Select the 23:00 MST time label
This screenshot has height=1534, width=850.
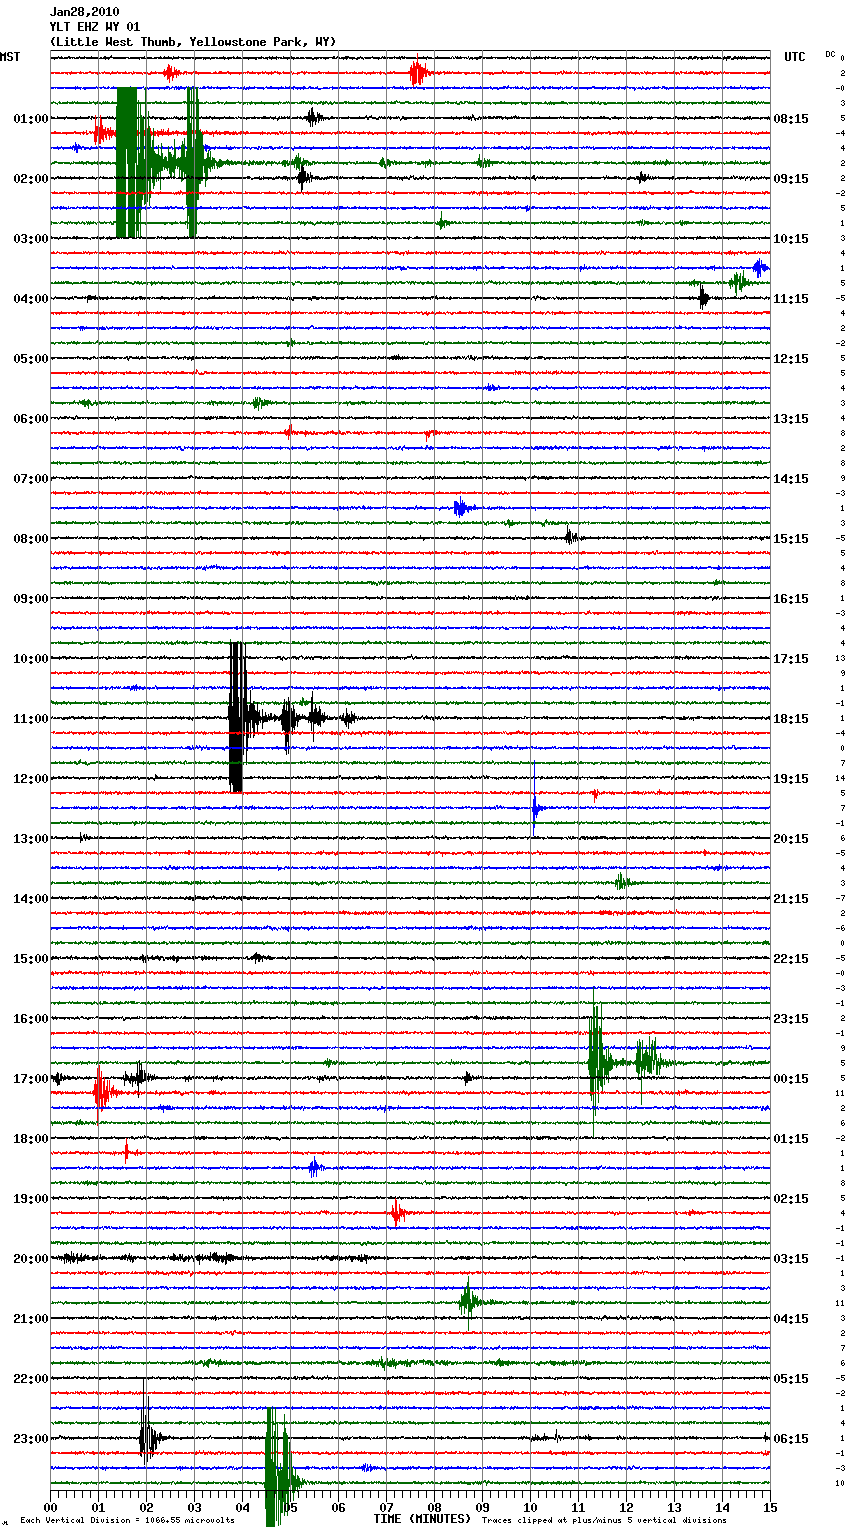[x=31, y=1439]
